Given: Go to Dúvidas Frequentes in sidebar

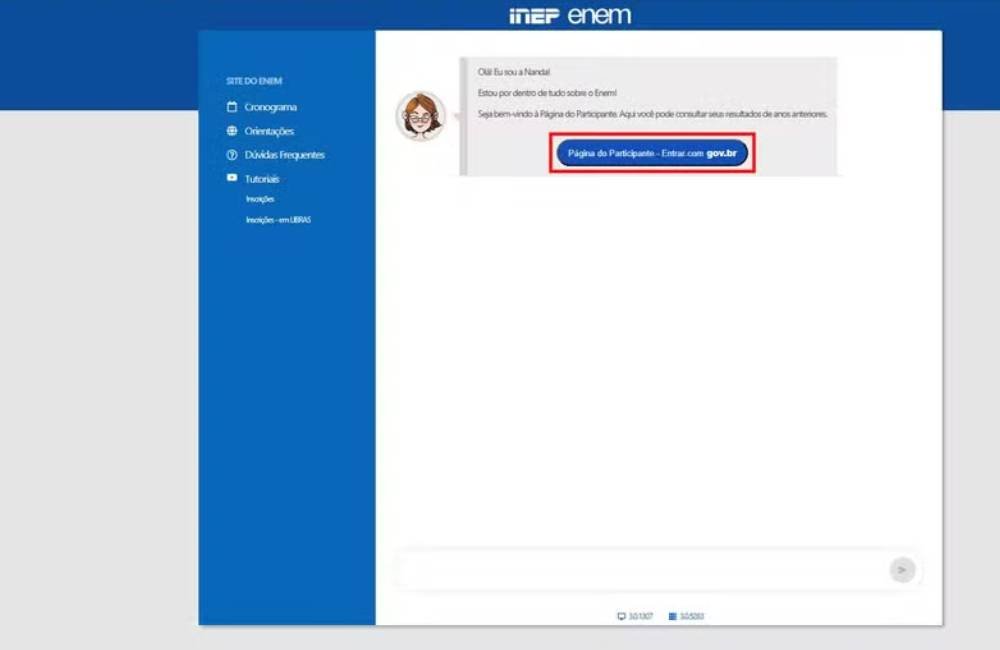Looking at the screenshot, I should pyautogui.click(x=284, y=155).
